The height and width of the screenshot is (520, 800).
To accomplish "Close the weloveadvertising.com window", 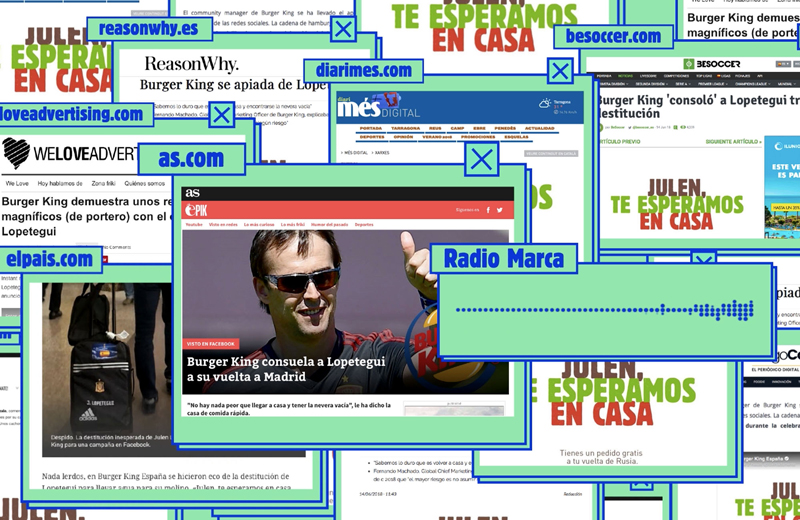I will pos(221,115).
